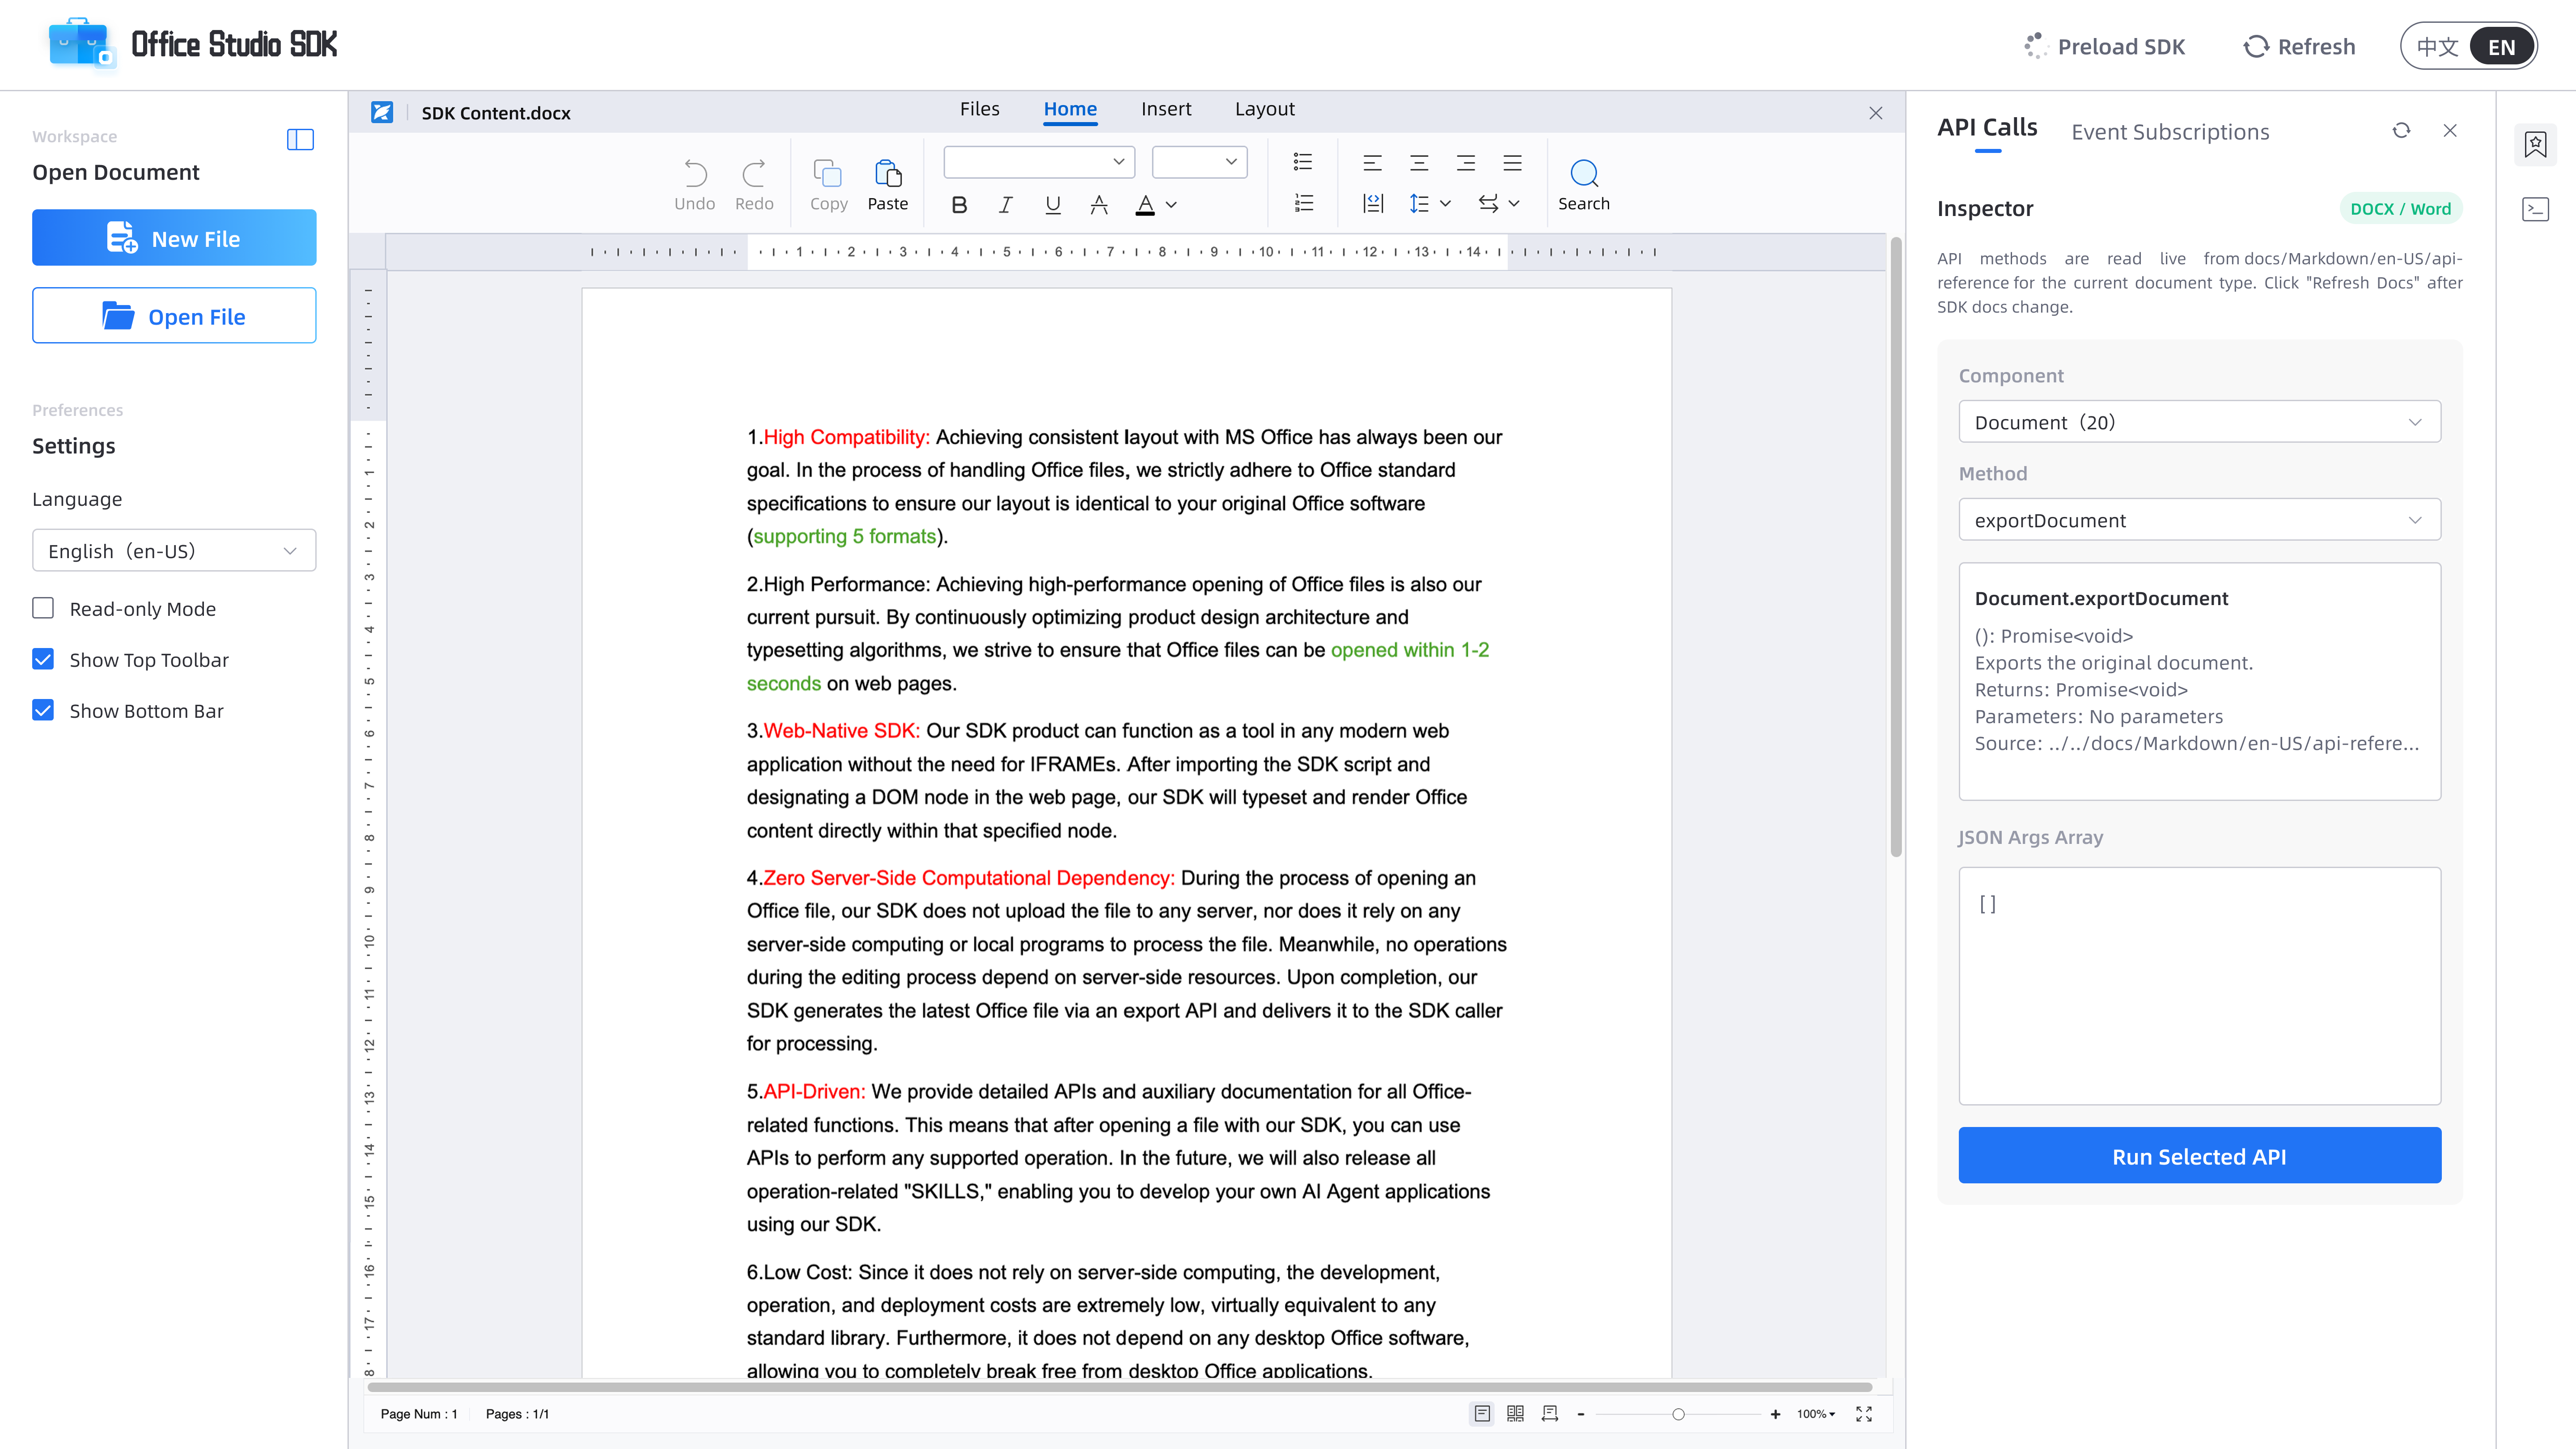Toggle the left sidebar panel icon
The image size is (2576, 1449).
coord(300,140)
